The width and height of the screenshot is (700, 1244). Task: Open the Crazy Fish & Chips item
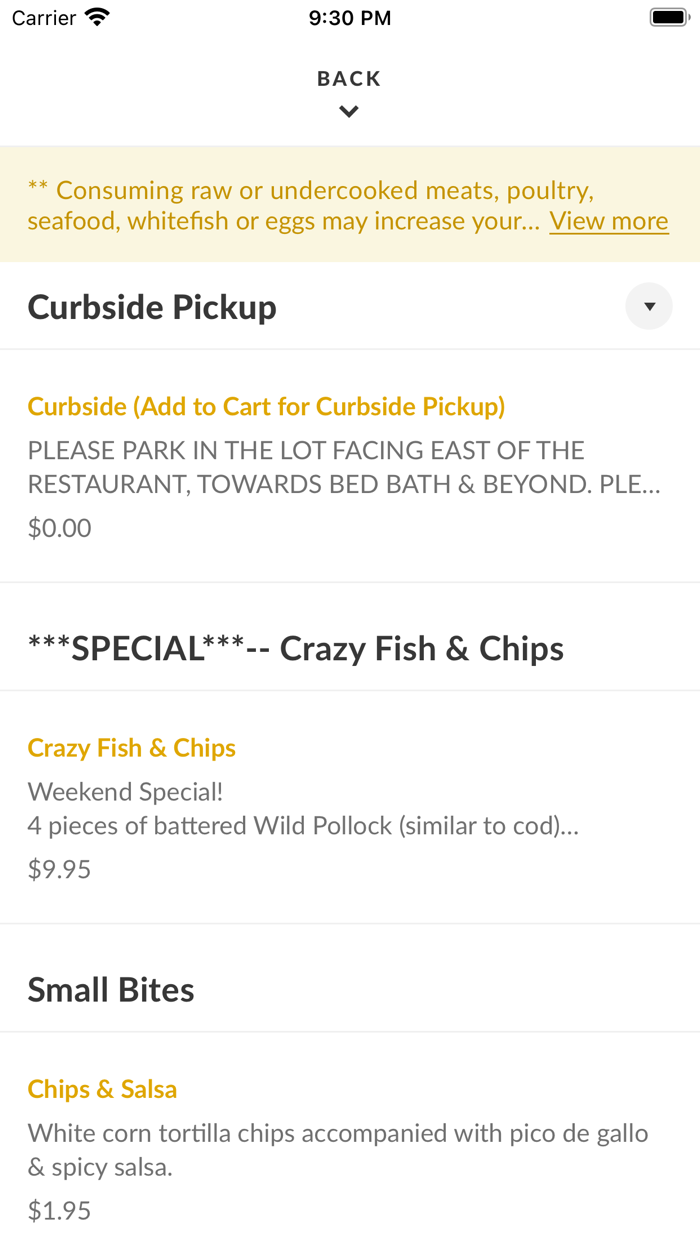131,747
